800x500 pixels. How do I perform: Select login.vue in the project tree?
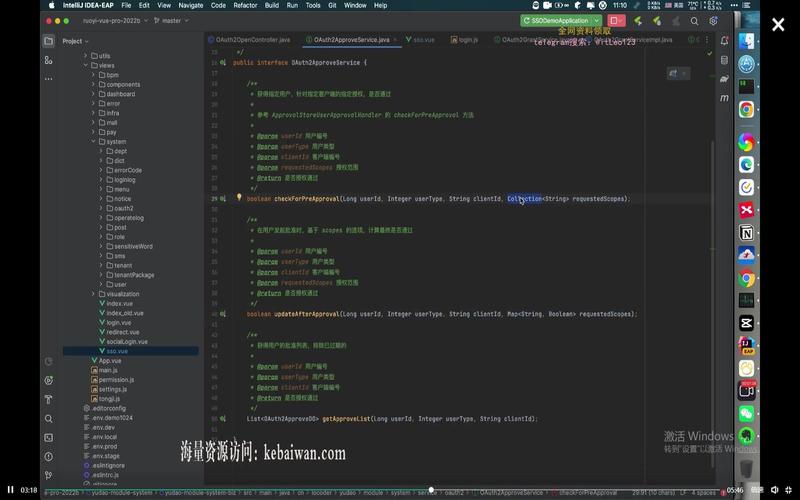(x=118, y=322)
